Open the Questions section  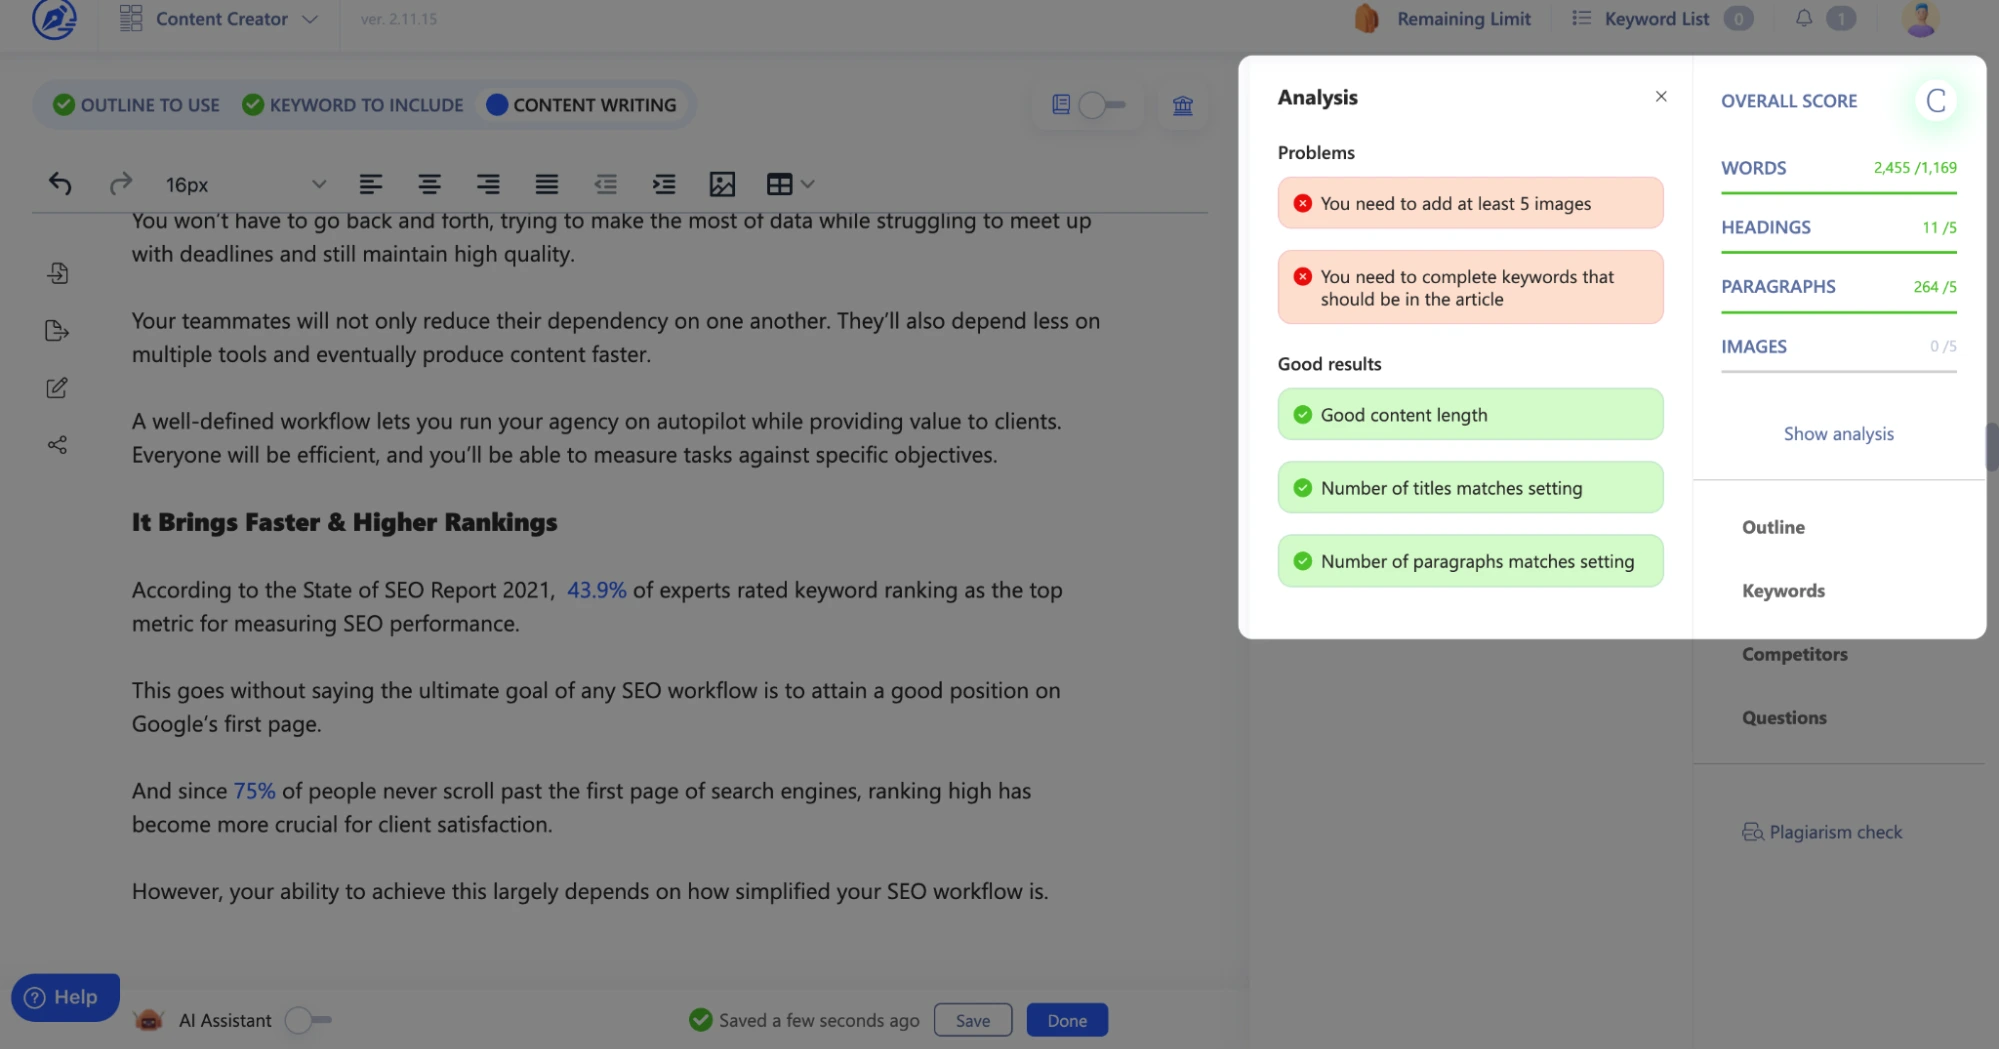pos(1784,718)
